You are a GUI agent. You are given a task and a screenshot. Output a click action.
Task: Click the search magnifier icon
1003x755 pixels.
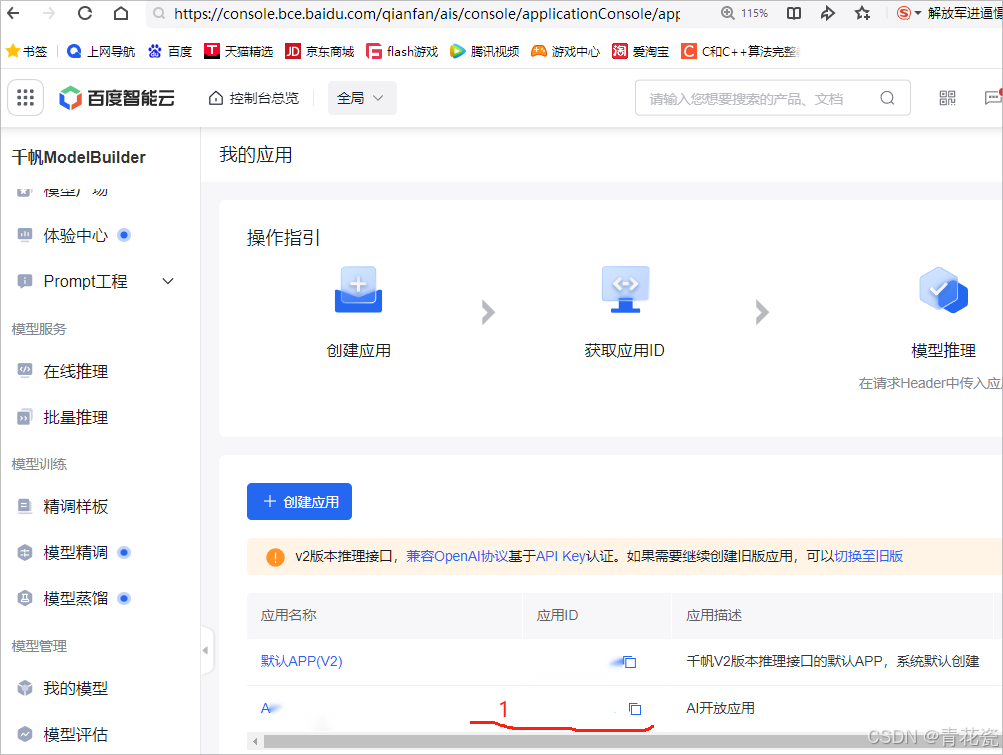click(887, 98)
